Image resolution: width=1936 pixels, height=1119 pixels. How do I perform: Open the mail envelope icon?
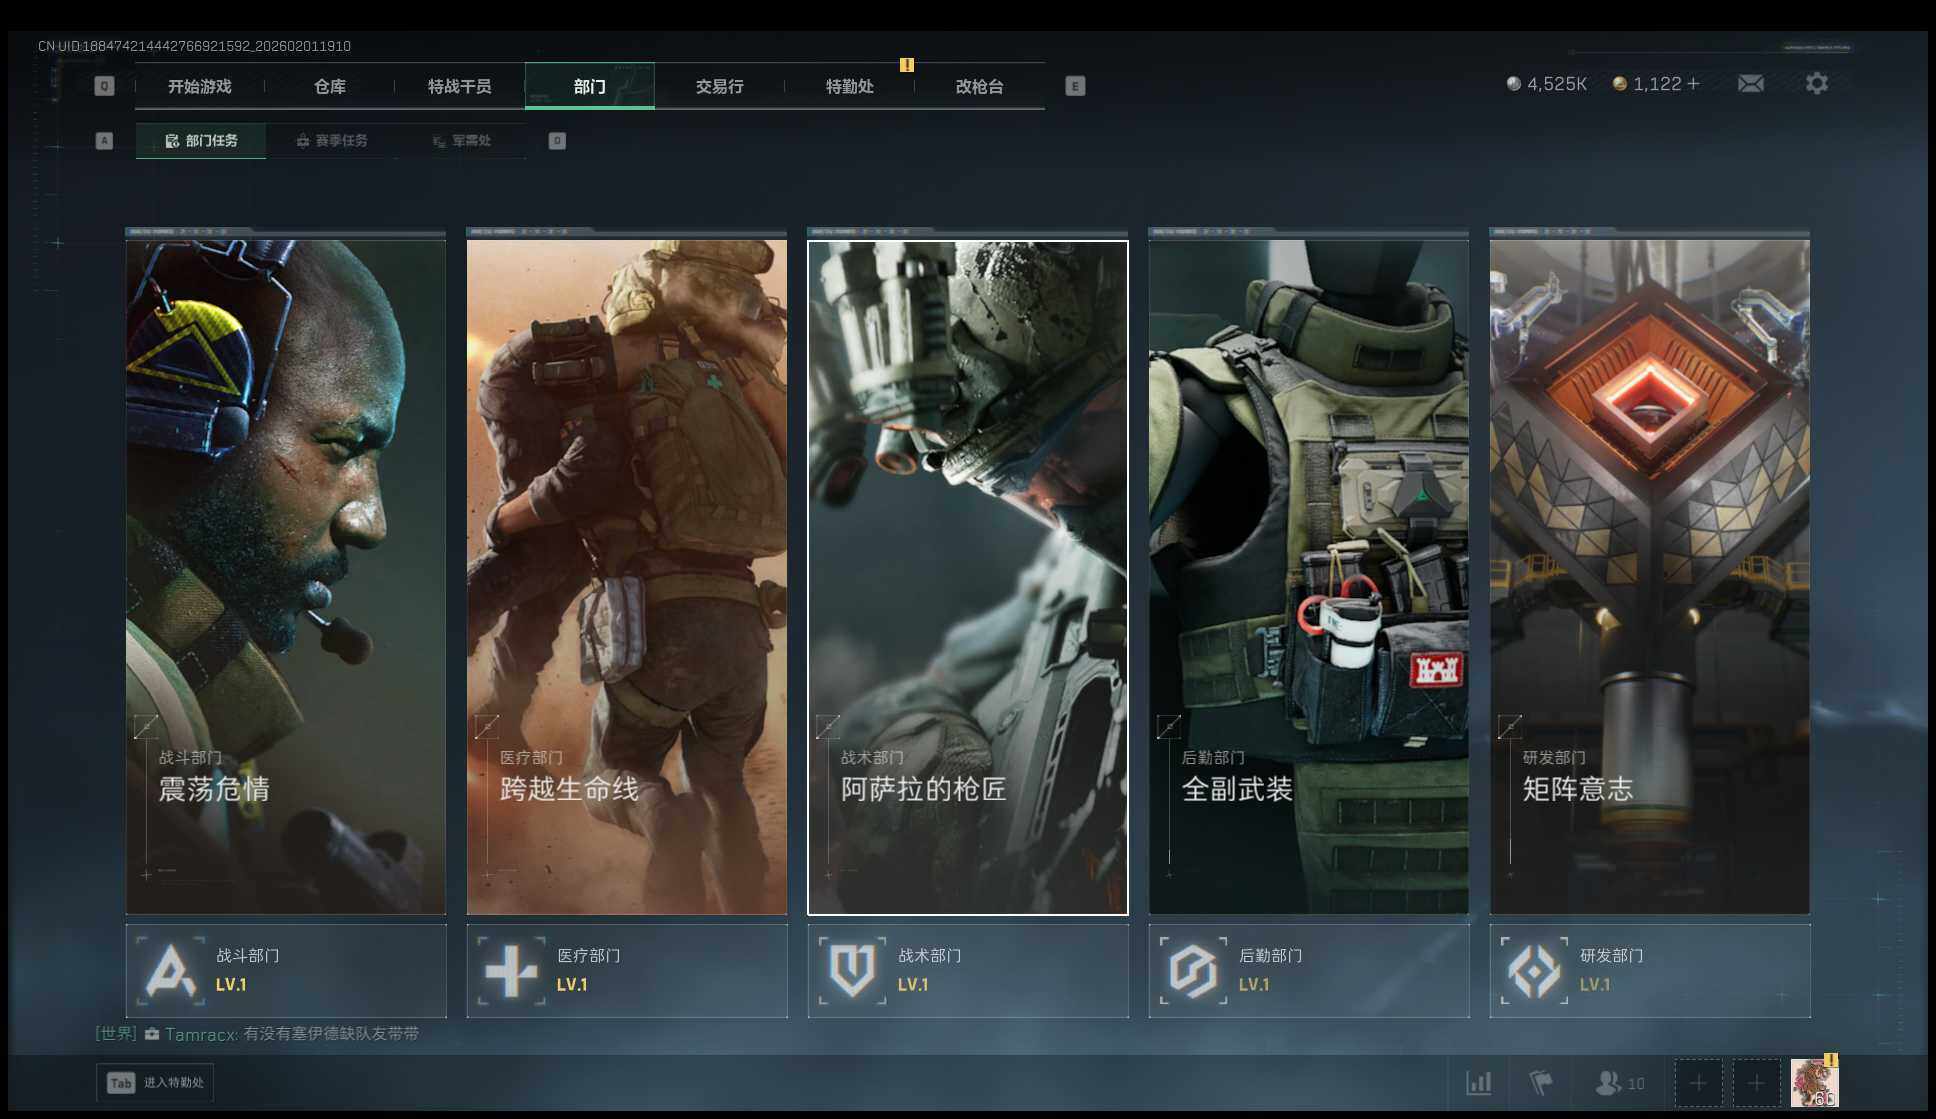(1750, 84)
